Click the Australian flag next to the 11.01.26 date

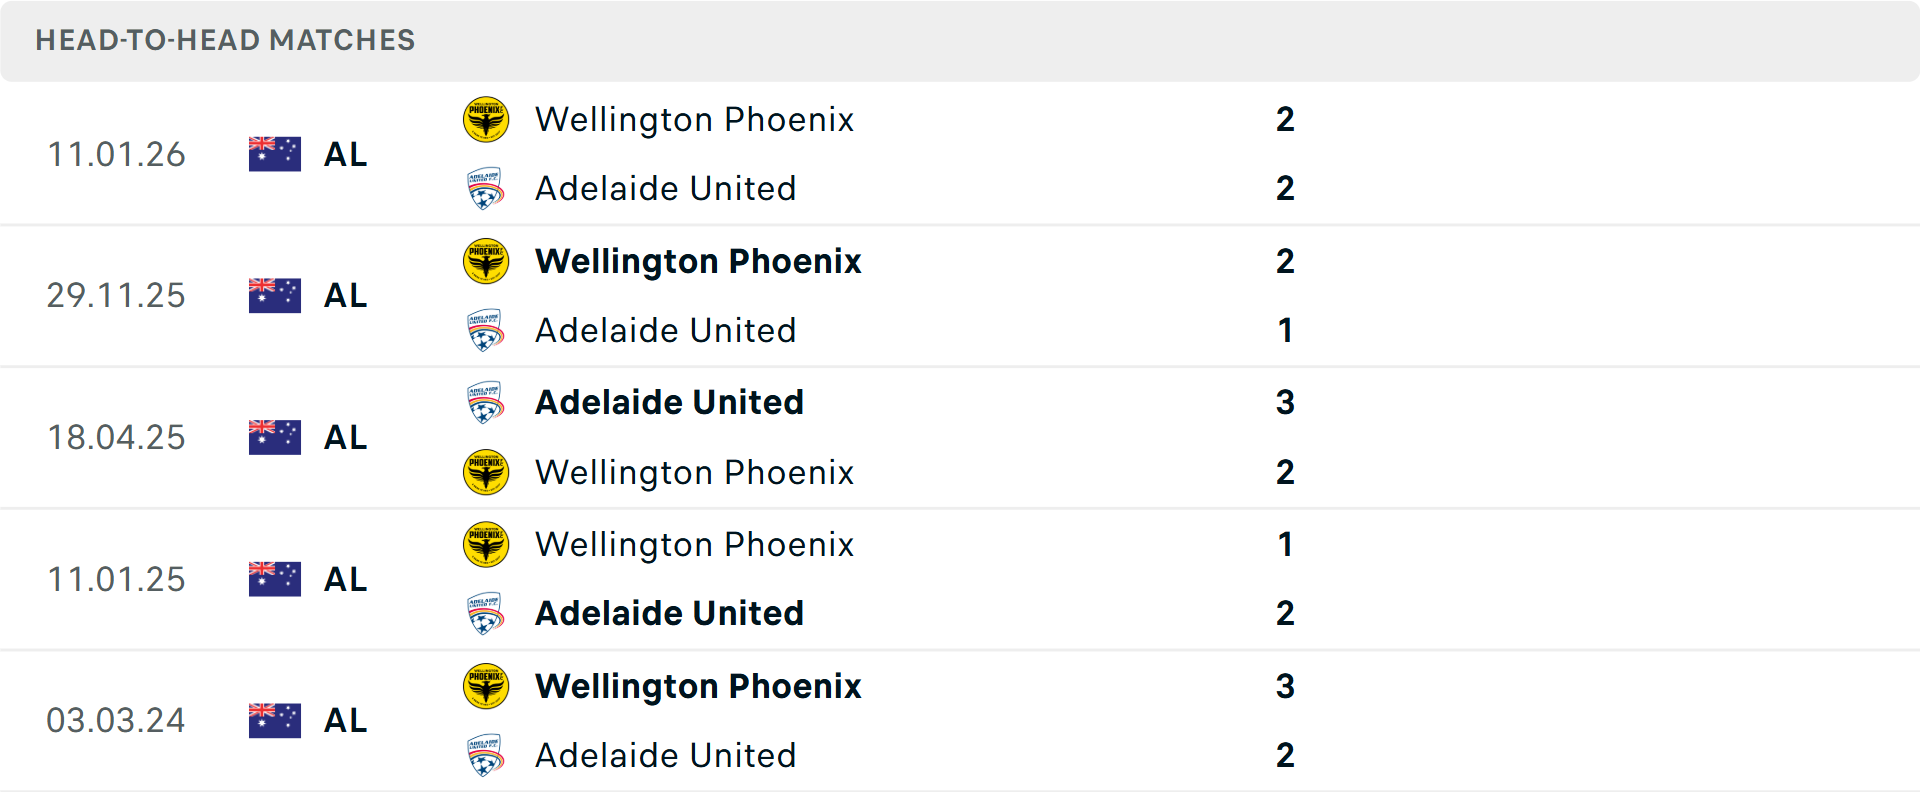[274, 153]
